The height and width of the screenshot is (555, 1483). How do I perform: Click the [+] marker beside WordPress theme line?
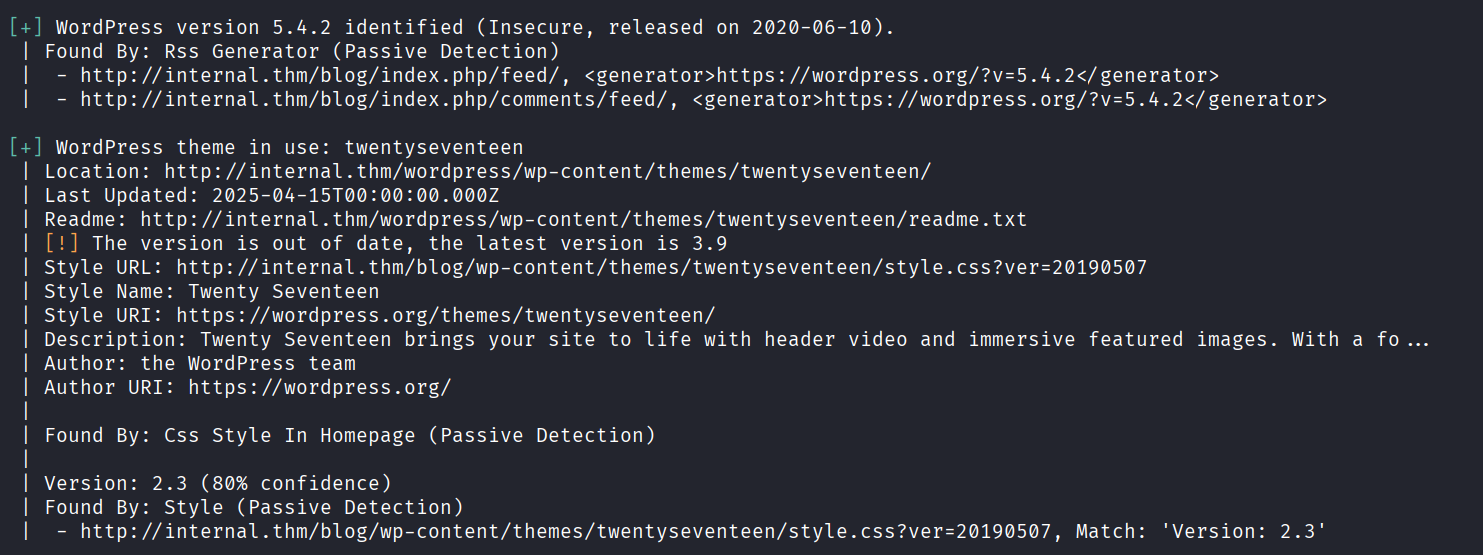[26, 147]
